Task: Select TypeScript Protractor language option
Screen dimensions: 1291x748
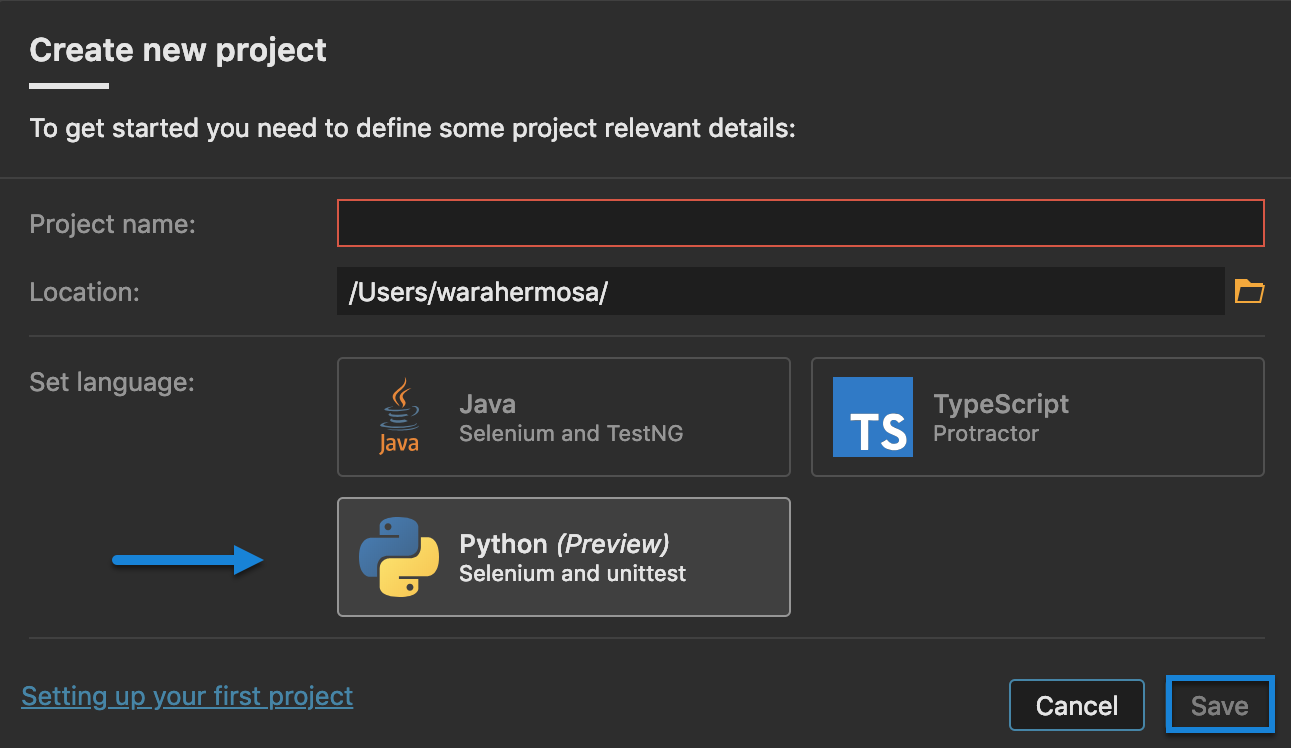Action: [1037, 417]
